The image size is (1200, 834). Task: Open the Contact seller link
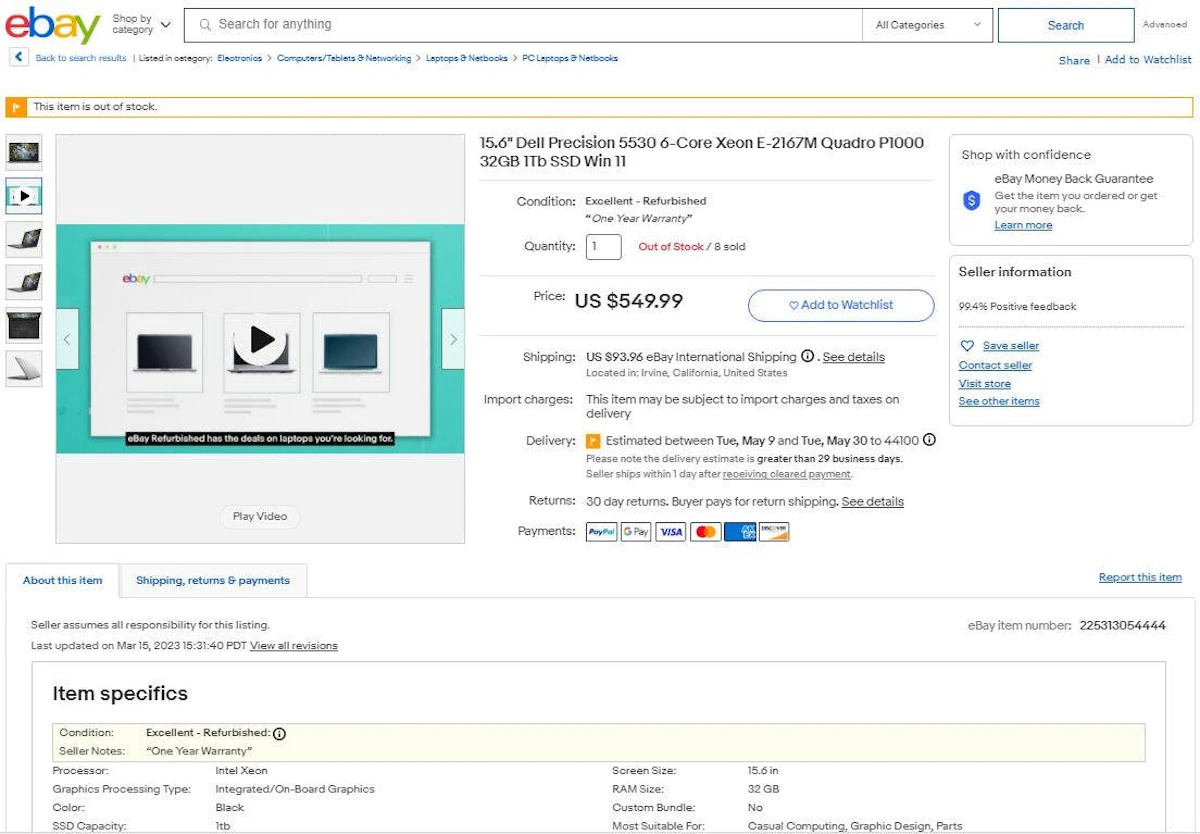point(995,365)
